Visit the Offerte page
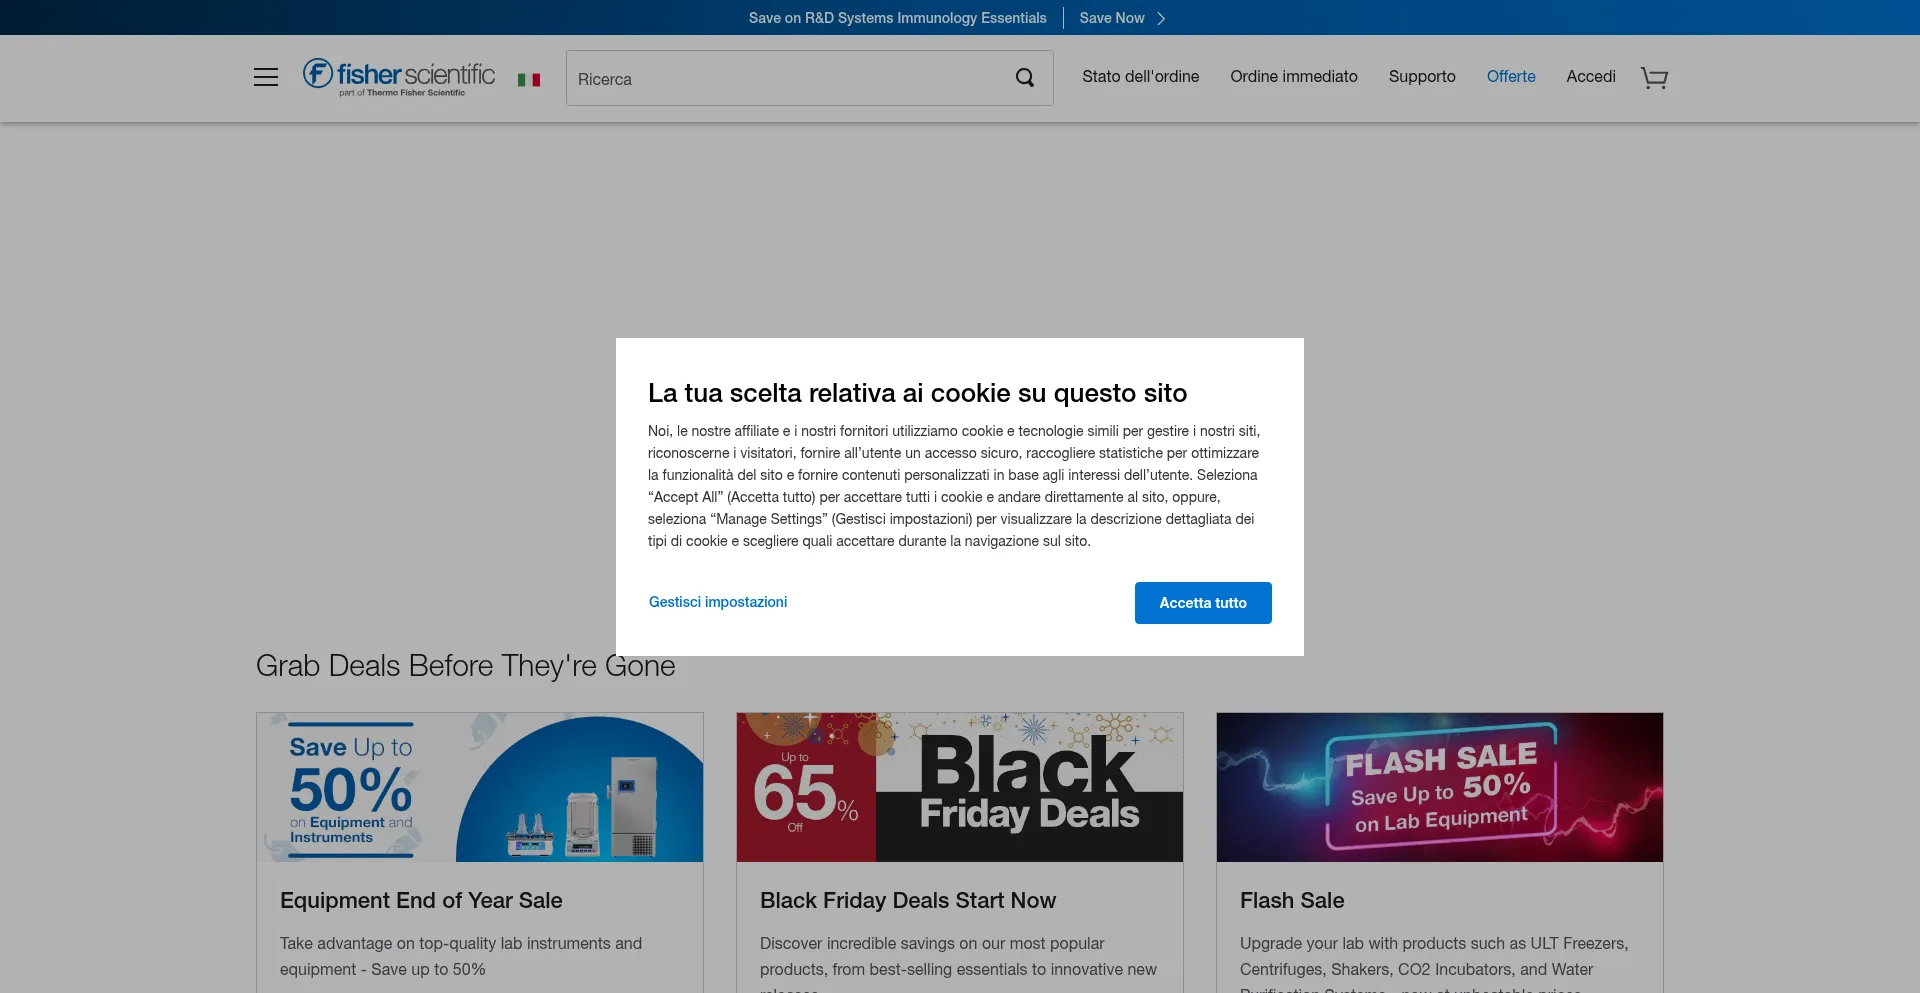Image resolution: width=1920 pixels, height=993 pixels. [x=1510, y=77]
